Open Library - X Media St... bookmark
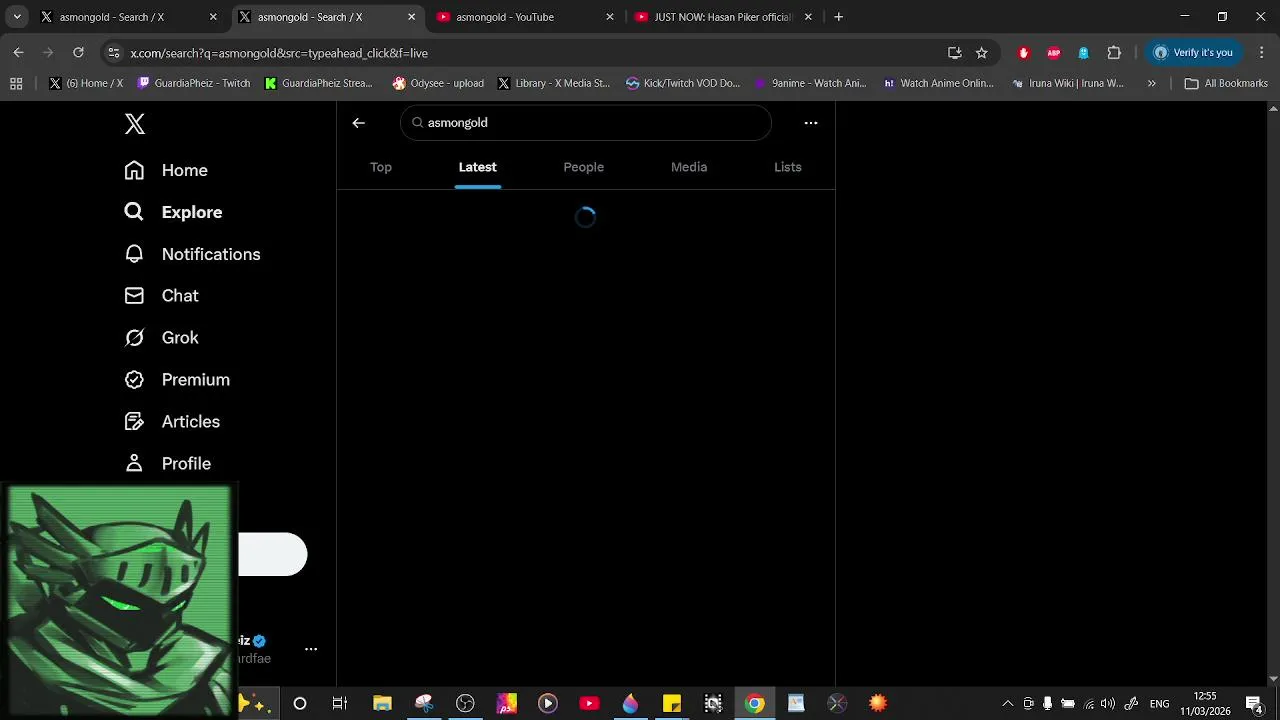The height and width of the screenshot is (720, 1280). pos(553,84)
